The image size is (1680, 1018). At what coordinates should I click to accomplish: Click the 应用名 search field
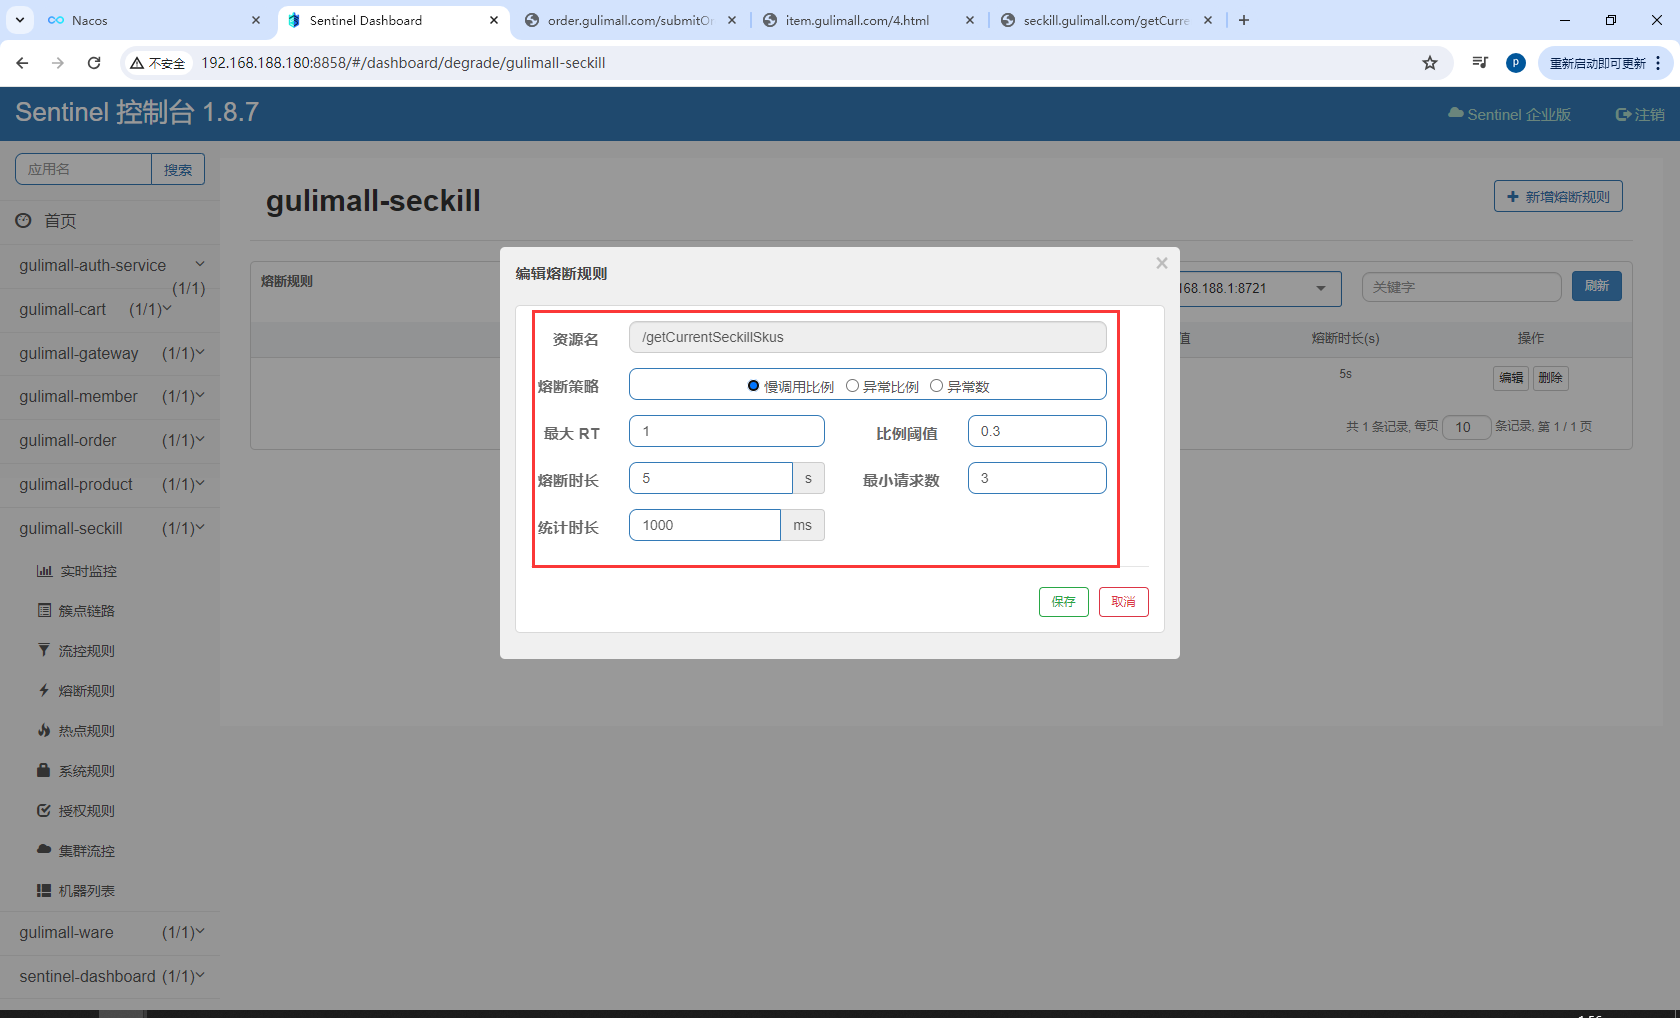click(83, 169)
